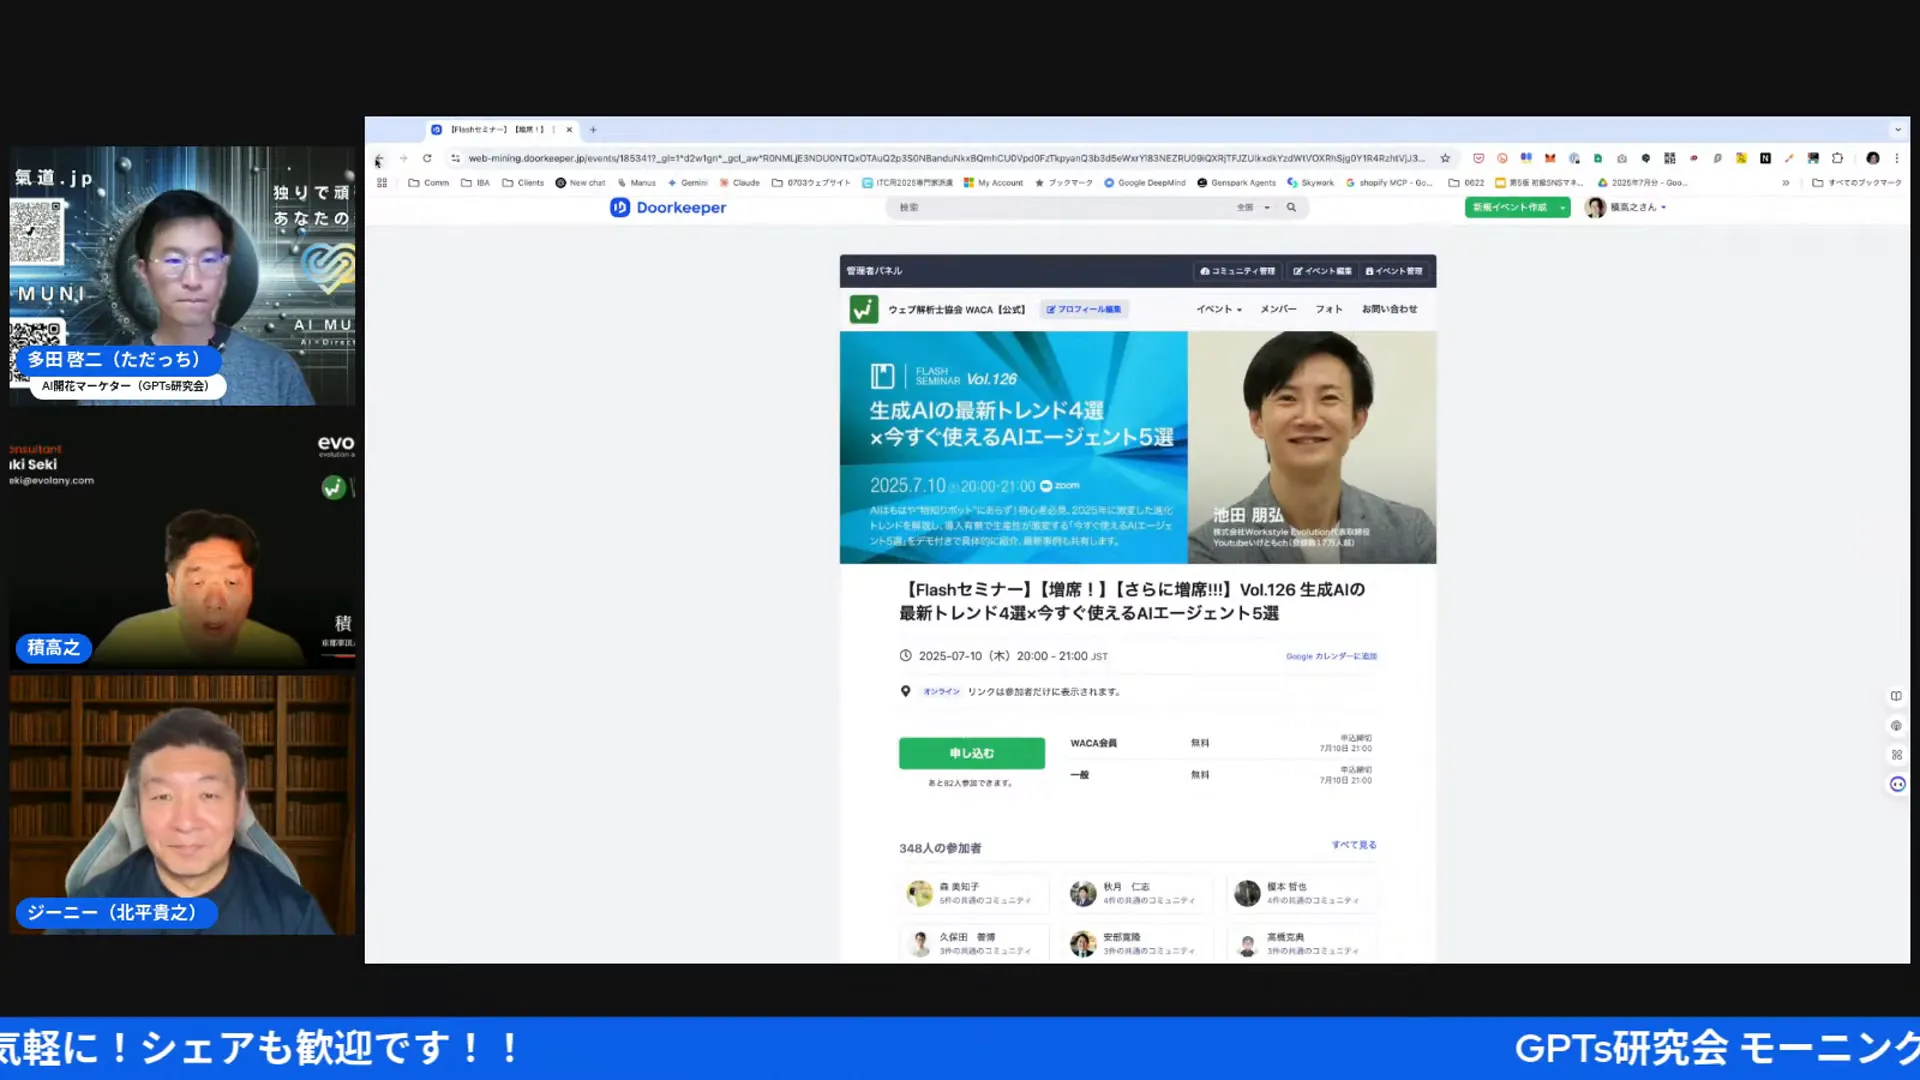Open the フォト tab
Viewport: 1920px width, 1080px height.
click(x=1328, y=310)
